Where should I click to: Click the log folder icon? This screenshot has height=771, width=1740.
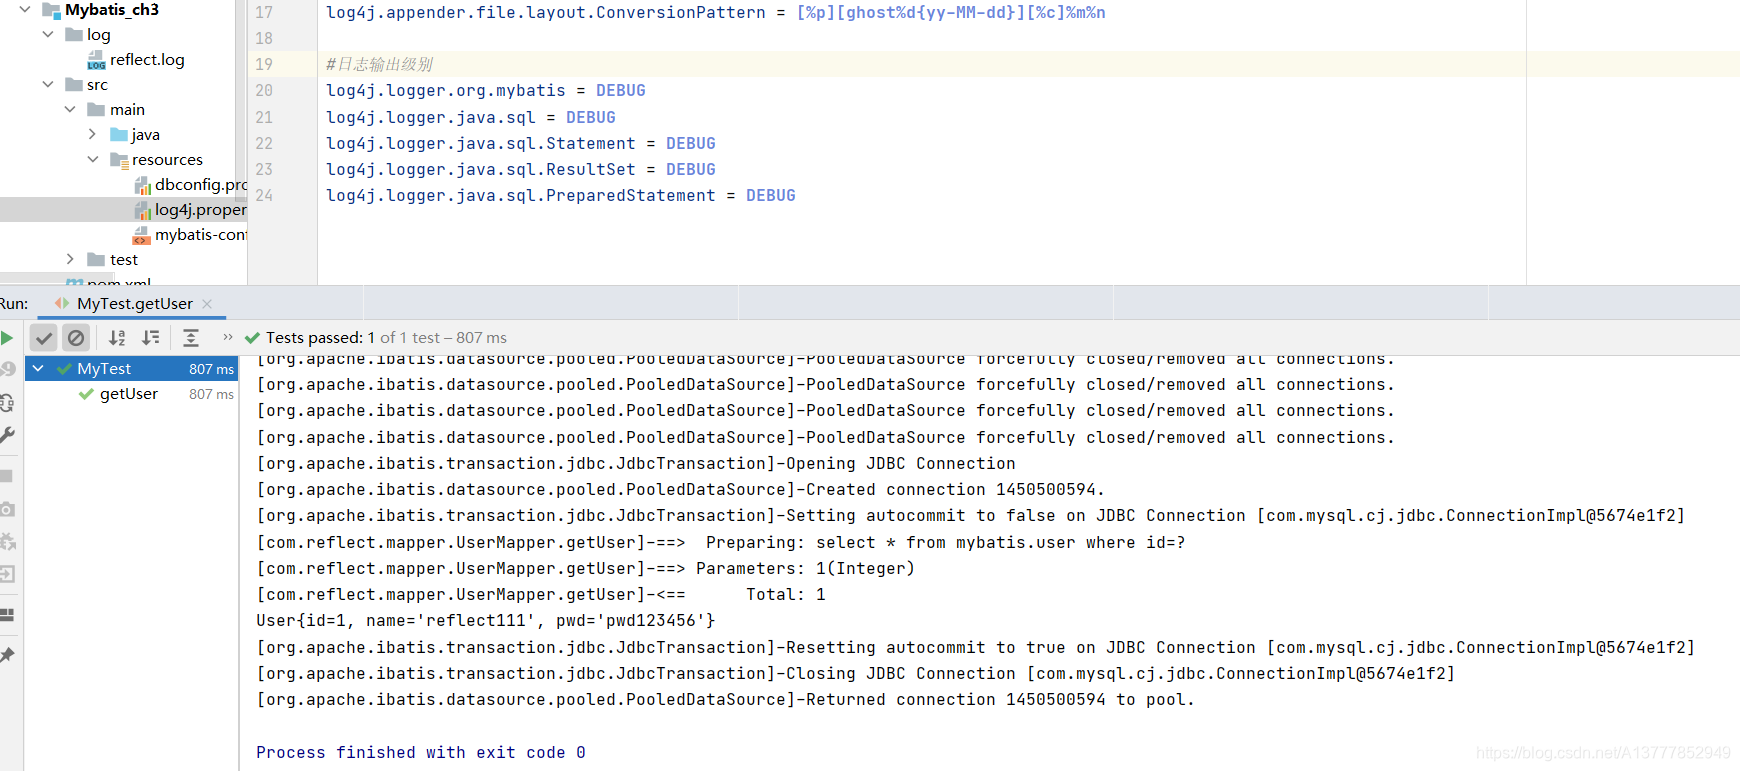coord(74,35)
